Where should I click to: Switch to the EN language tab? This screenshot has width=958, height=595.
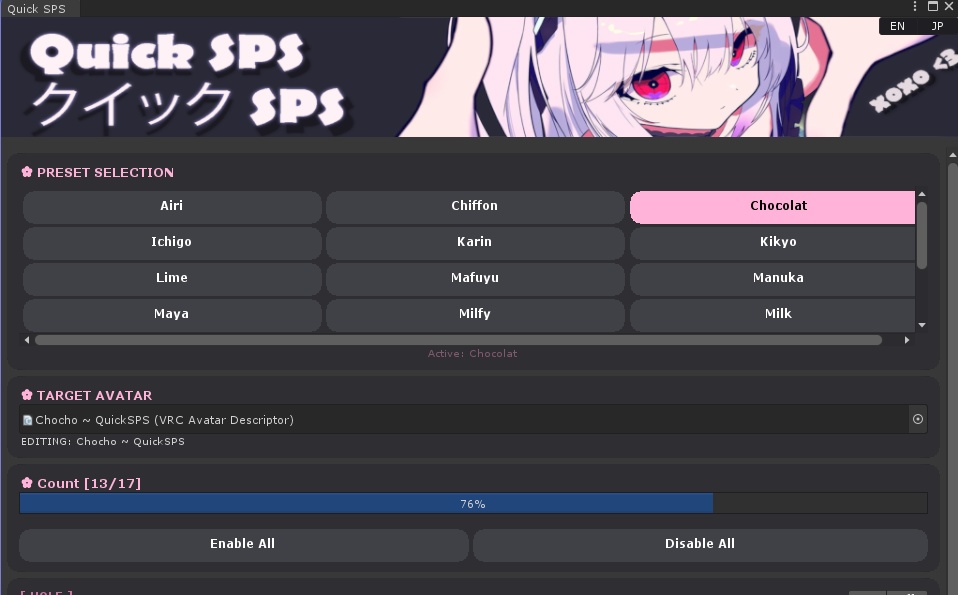pos(897,25)
